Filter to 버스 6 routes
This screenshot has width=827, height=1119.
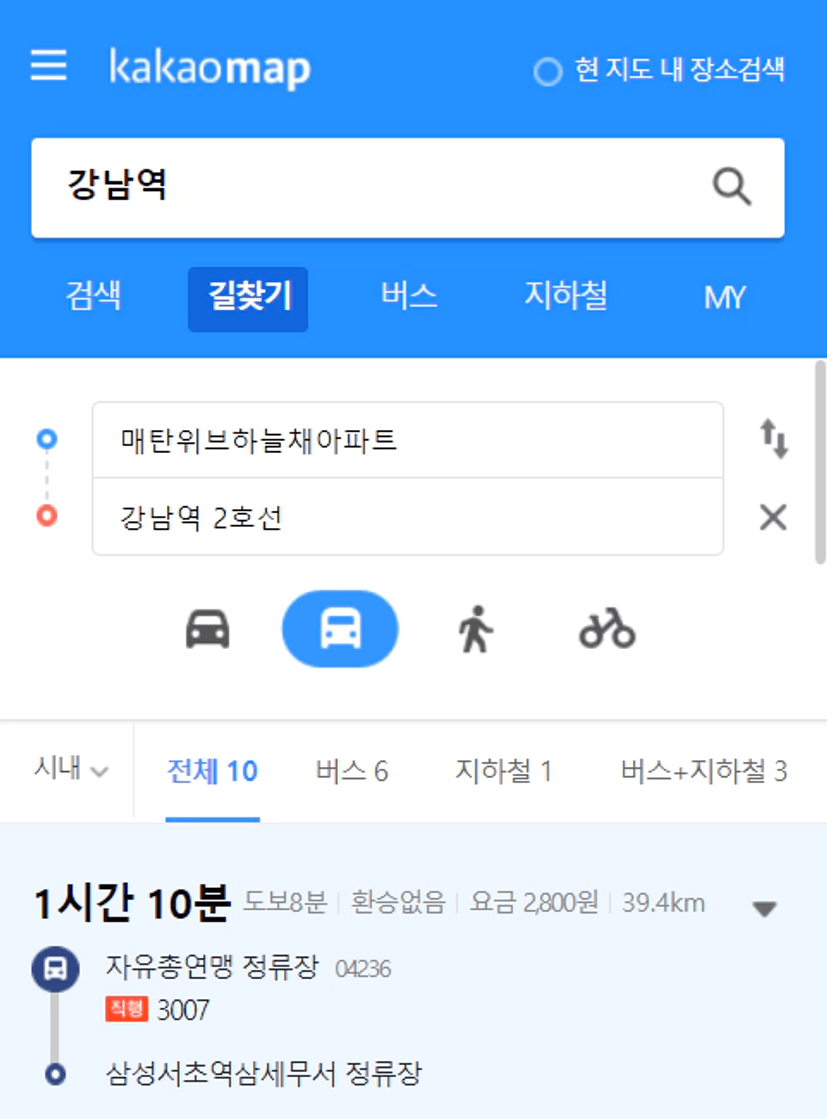click(x=352, y=771)
